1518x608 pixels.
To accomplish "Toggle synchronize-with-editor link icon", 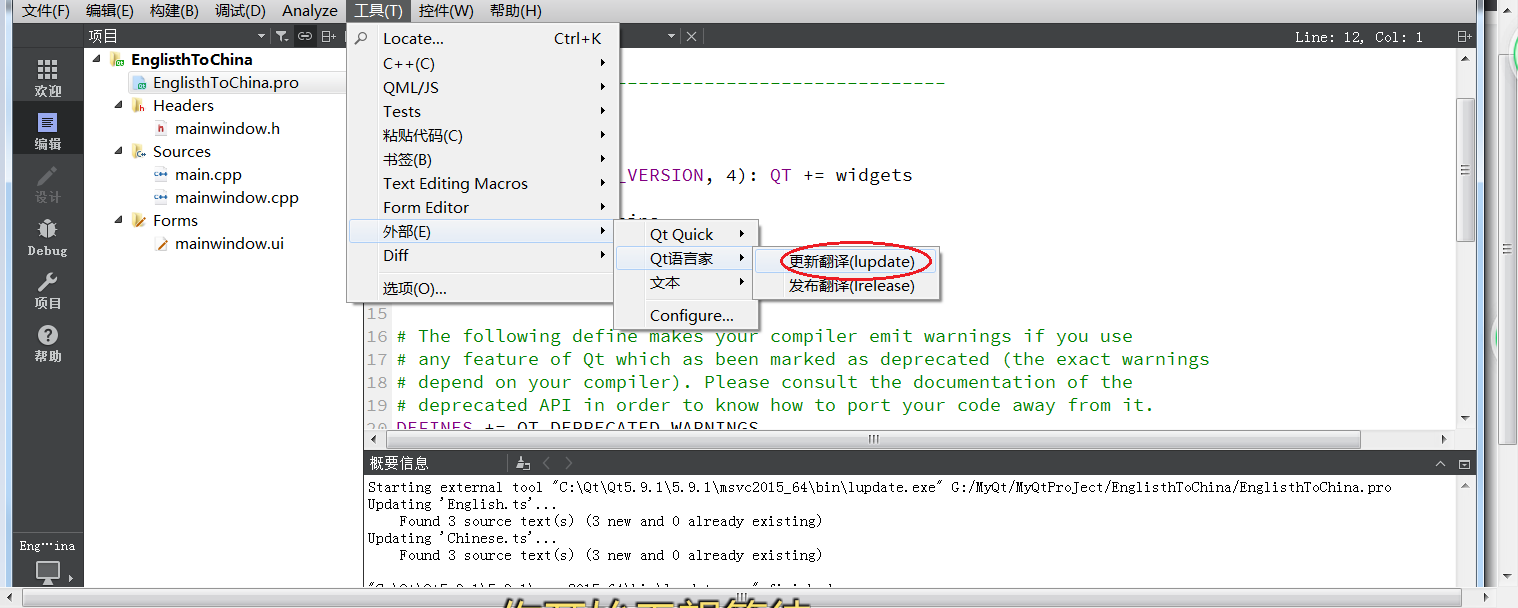I will click(305, 35).
